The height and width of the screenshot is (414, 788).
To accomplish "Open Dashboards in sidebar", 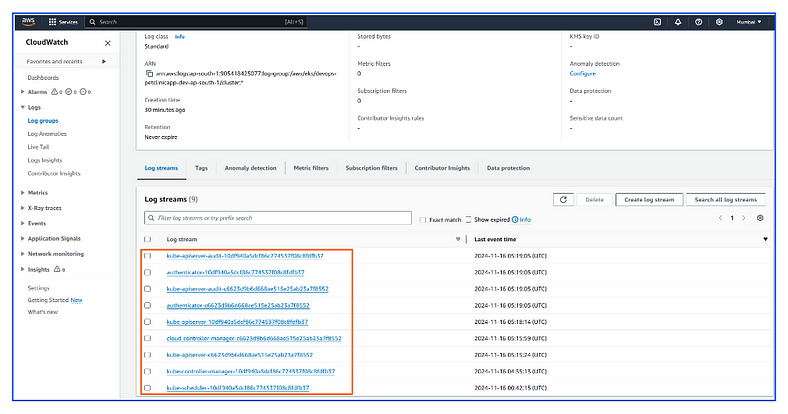I will click(x=43, y=78).
